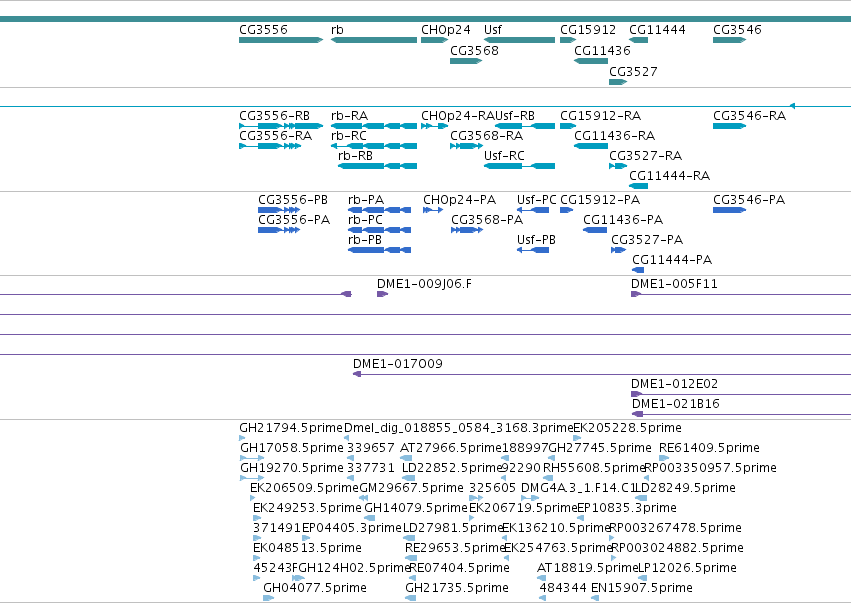This screenshot has width=851, height=603.
Task: Open the rb-PA protein feature
Action: (x=379, y=210)
